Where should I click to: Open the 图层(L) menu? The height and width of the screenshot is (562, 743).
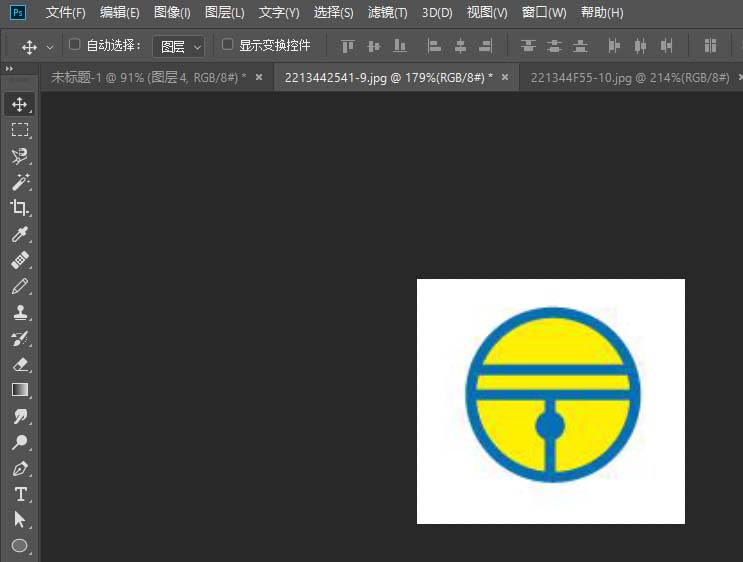tap(225, 12)
